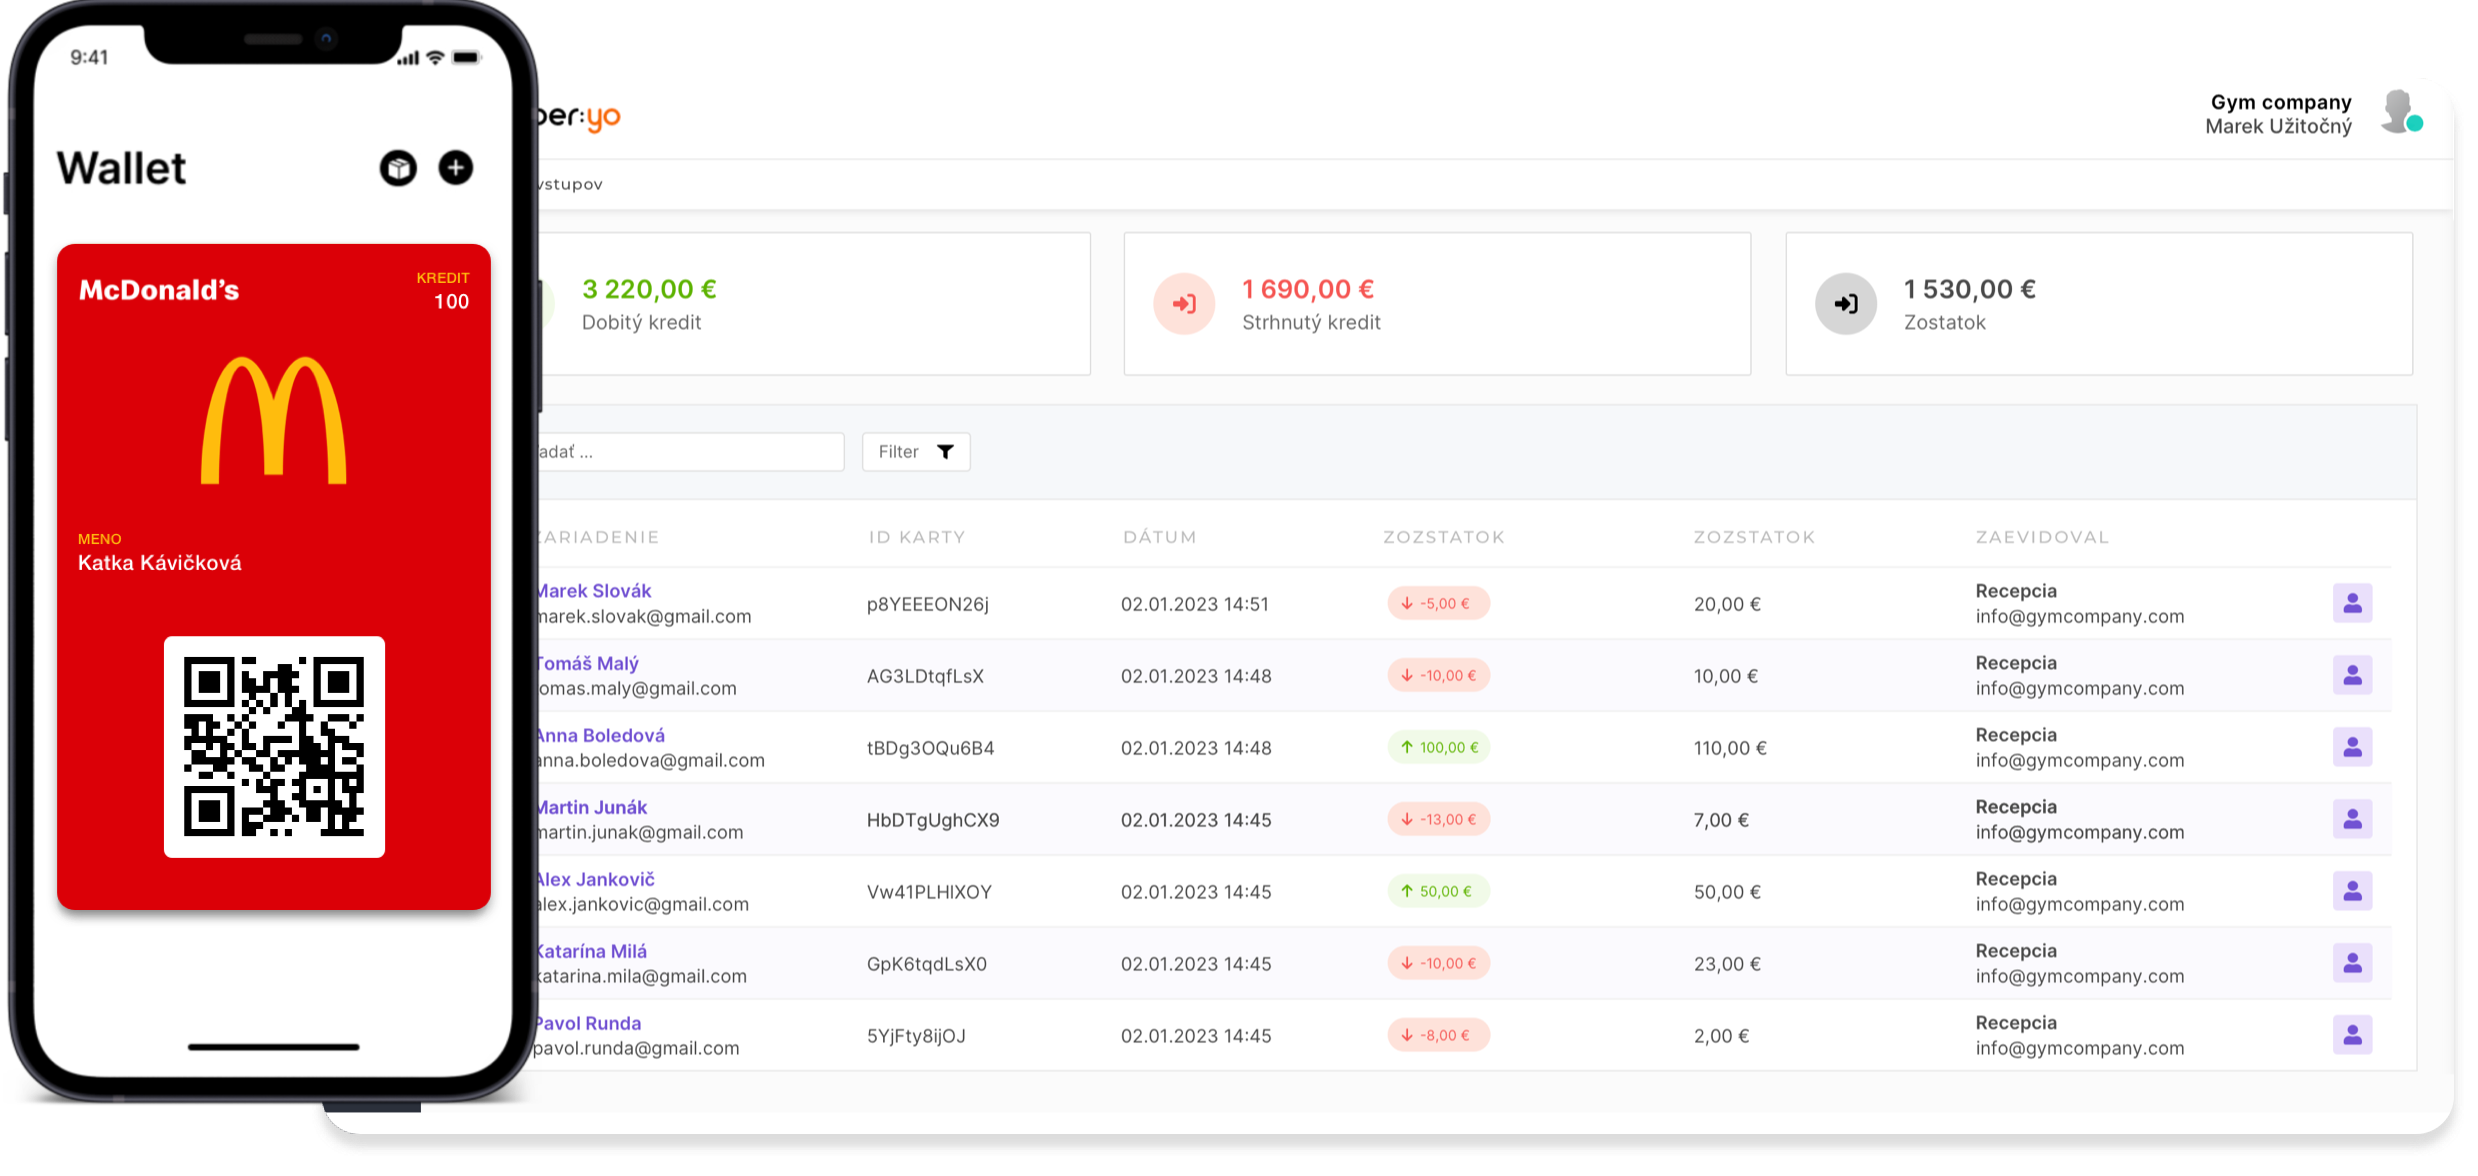Click the -8,00 € red badge
The width and height of the screenshot is (2478, 1176).
click(x=1438, y=1035)
